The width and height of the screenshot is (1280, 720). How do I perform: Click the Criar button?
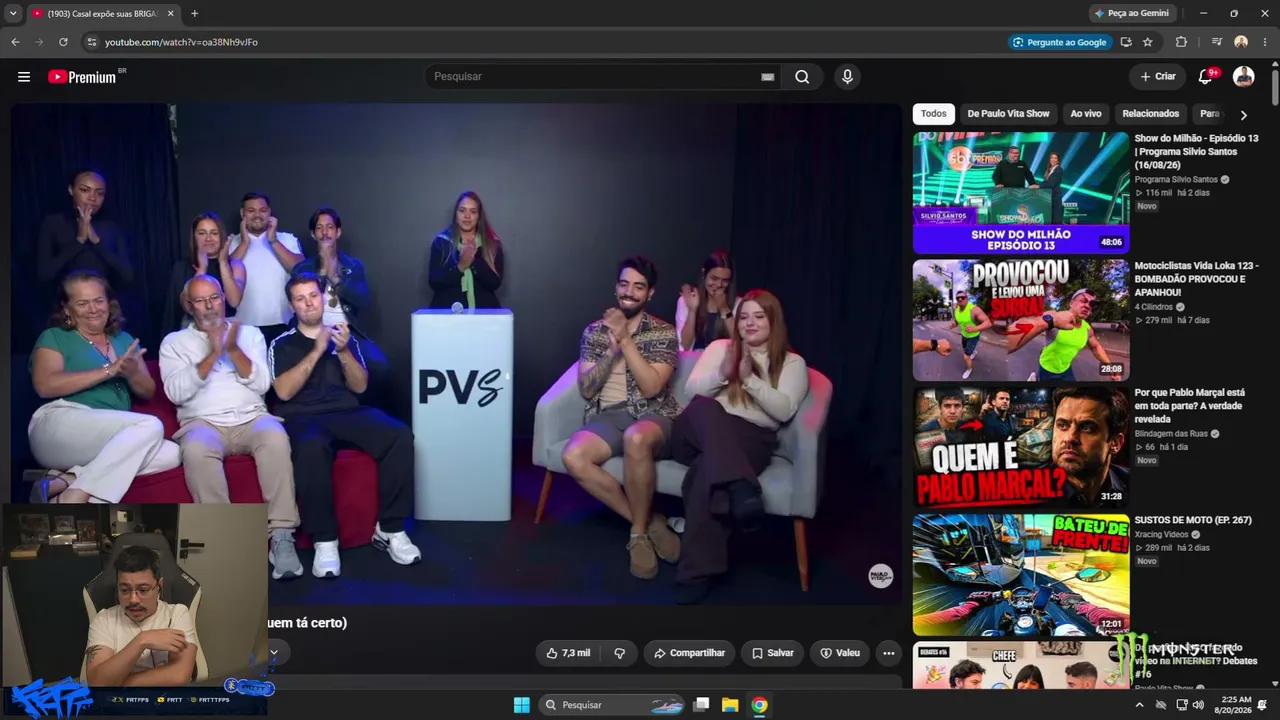click(1158, 77)
